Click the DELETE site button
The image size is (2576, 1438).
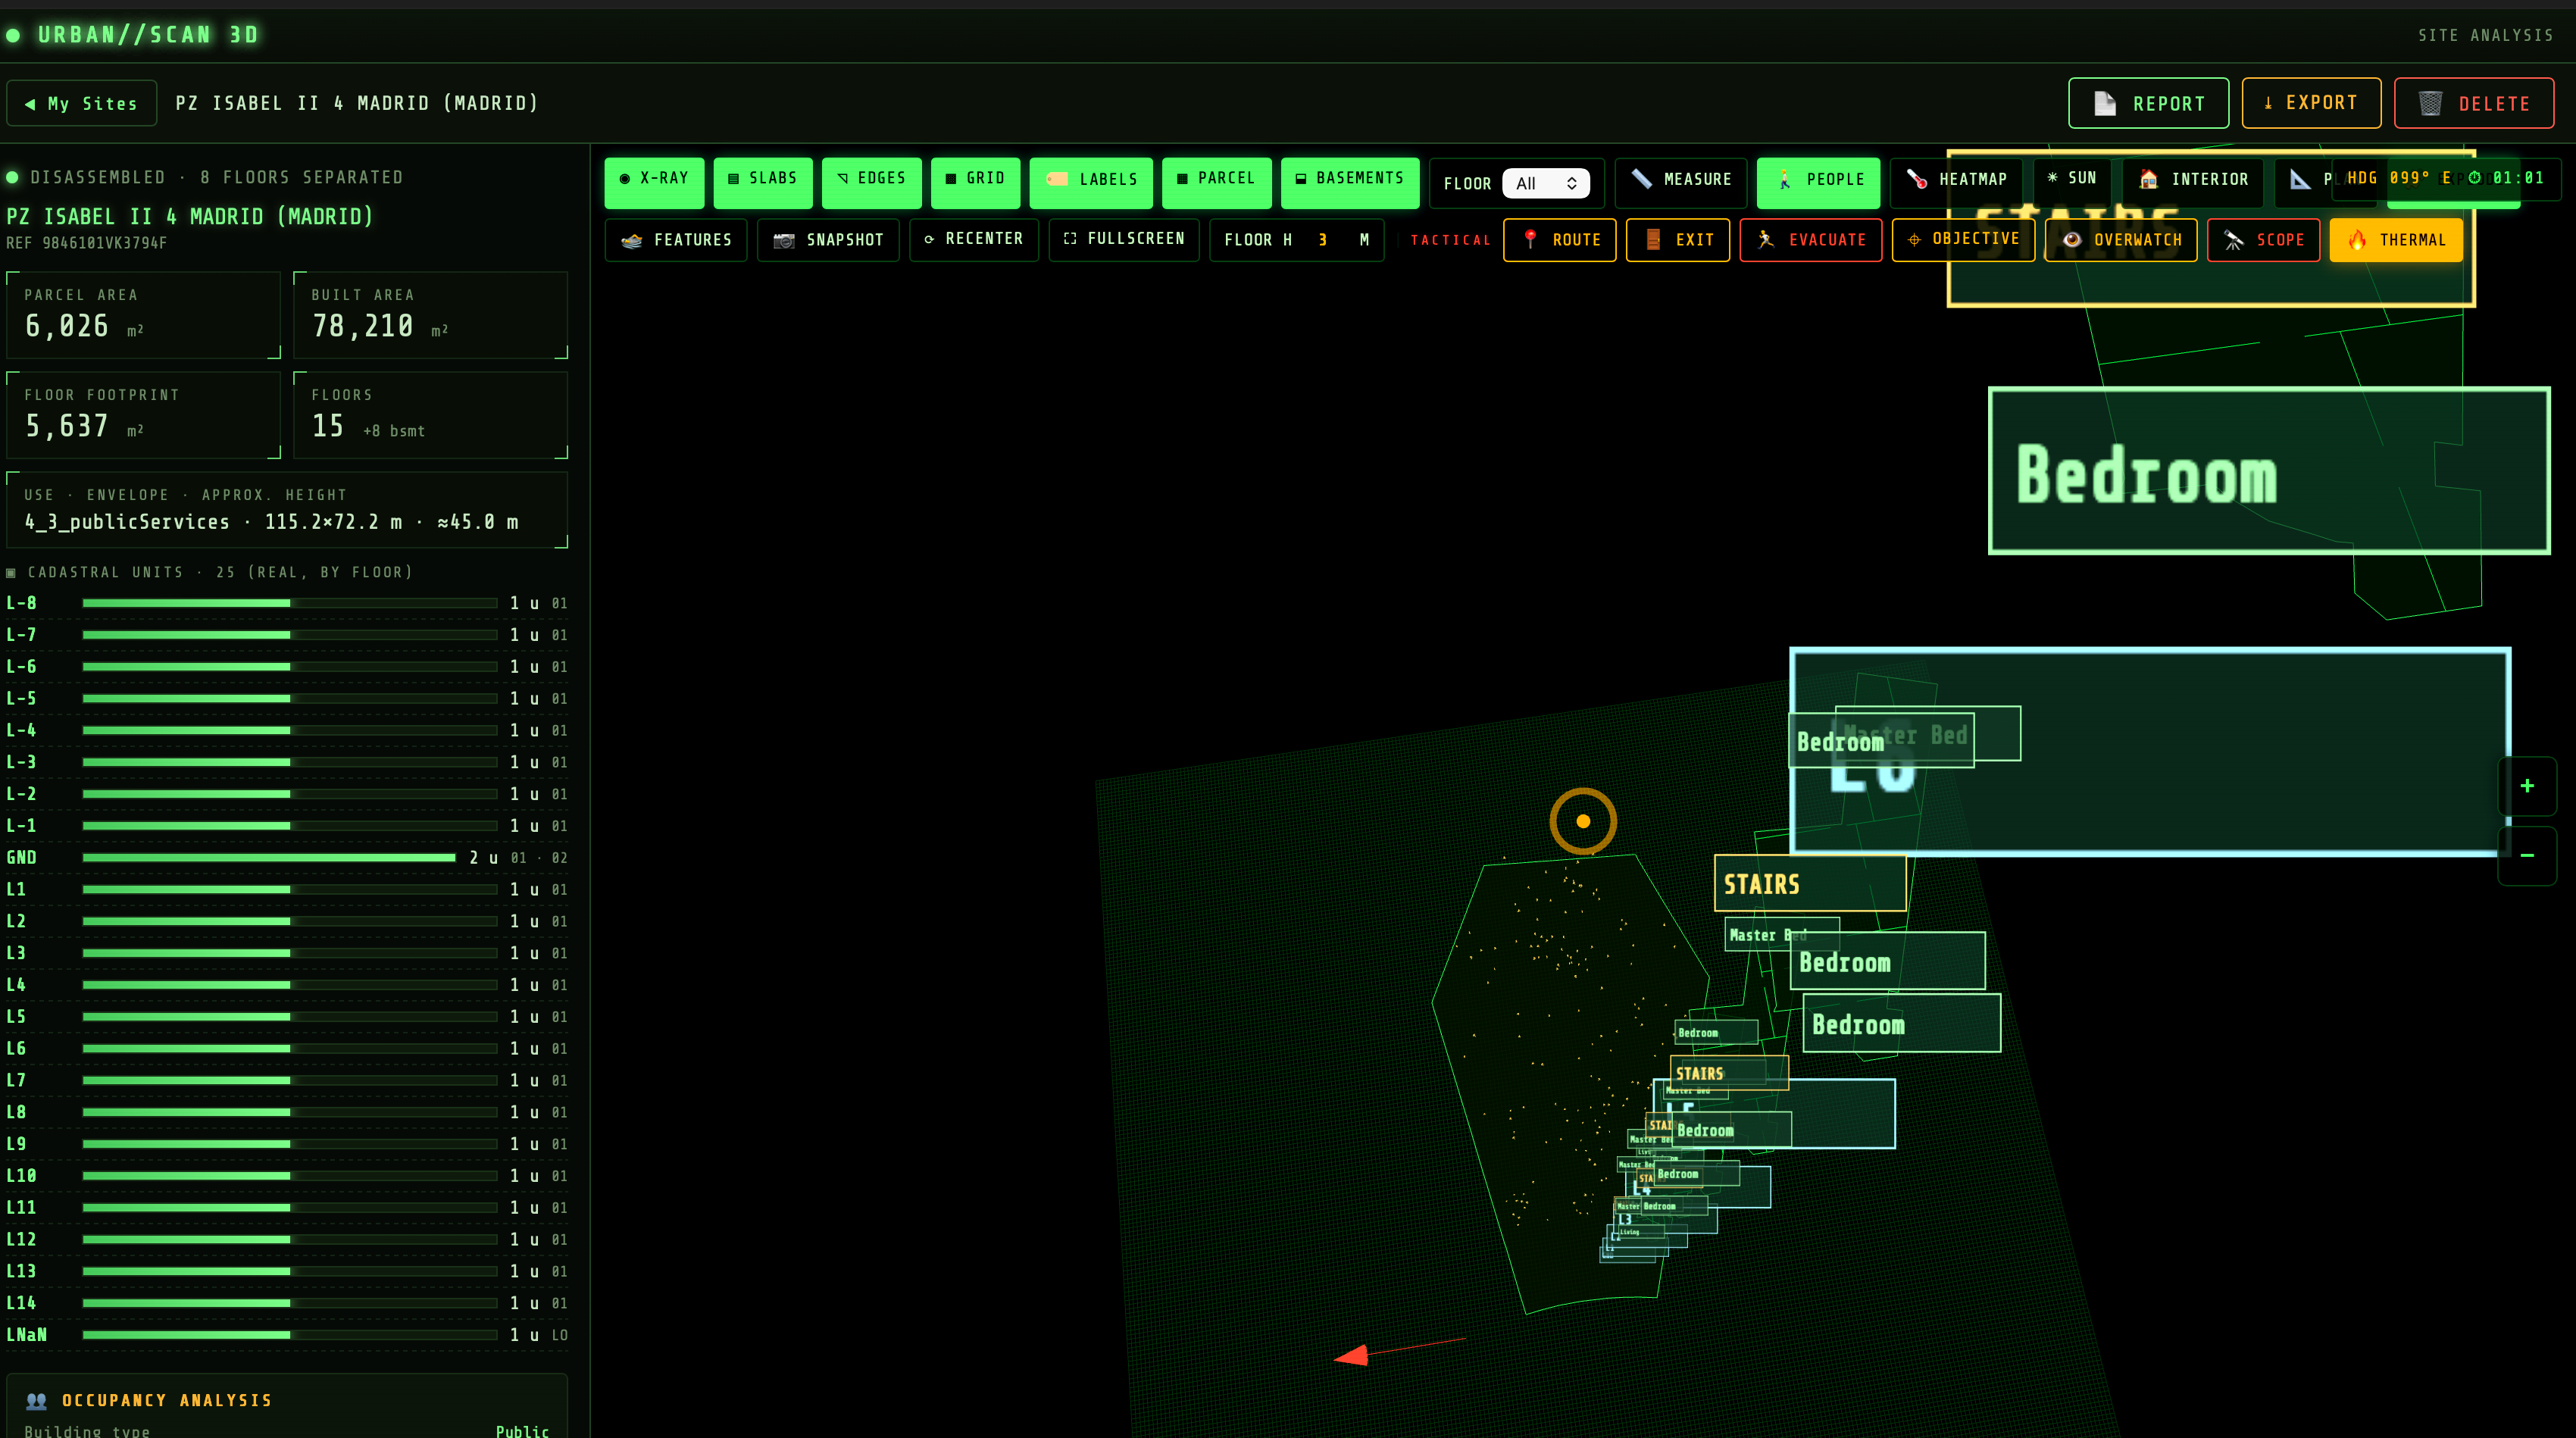pos(2474,103)
